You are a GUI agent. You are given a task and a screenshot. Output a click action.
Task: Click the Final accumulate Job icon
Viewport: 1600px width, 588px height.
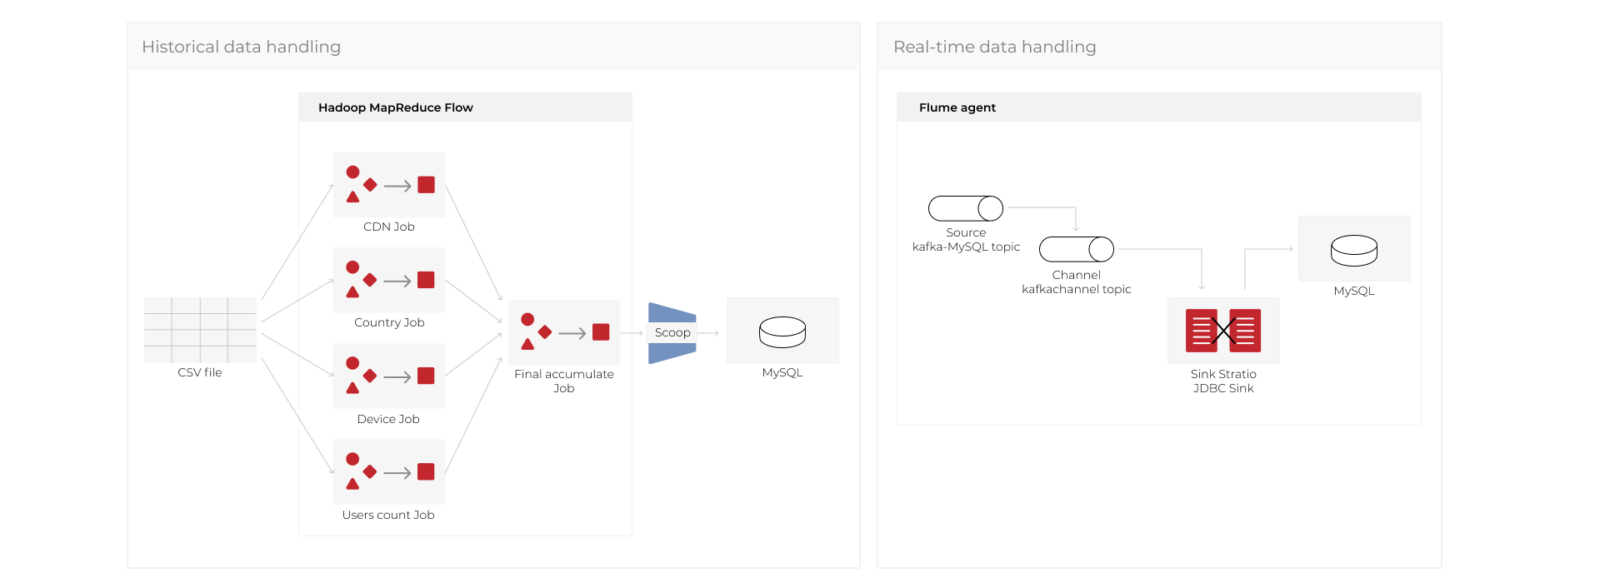(x=564, y=332)
